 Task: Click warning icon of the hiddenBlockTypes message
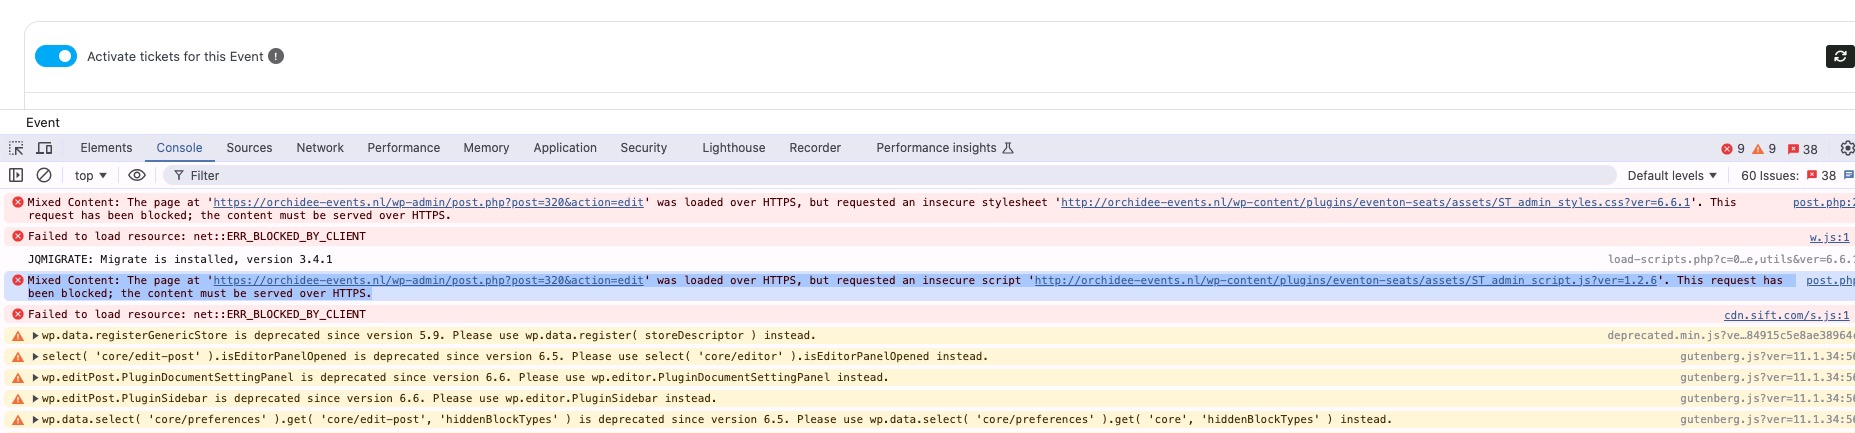[17, 420]
